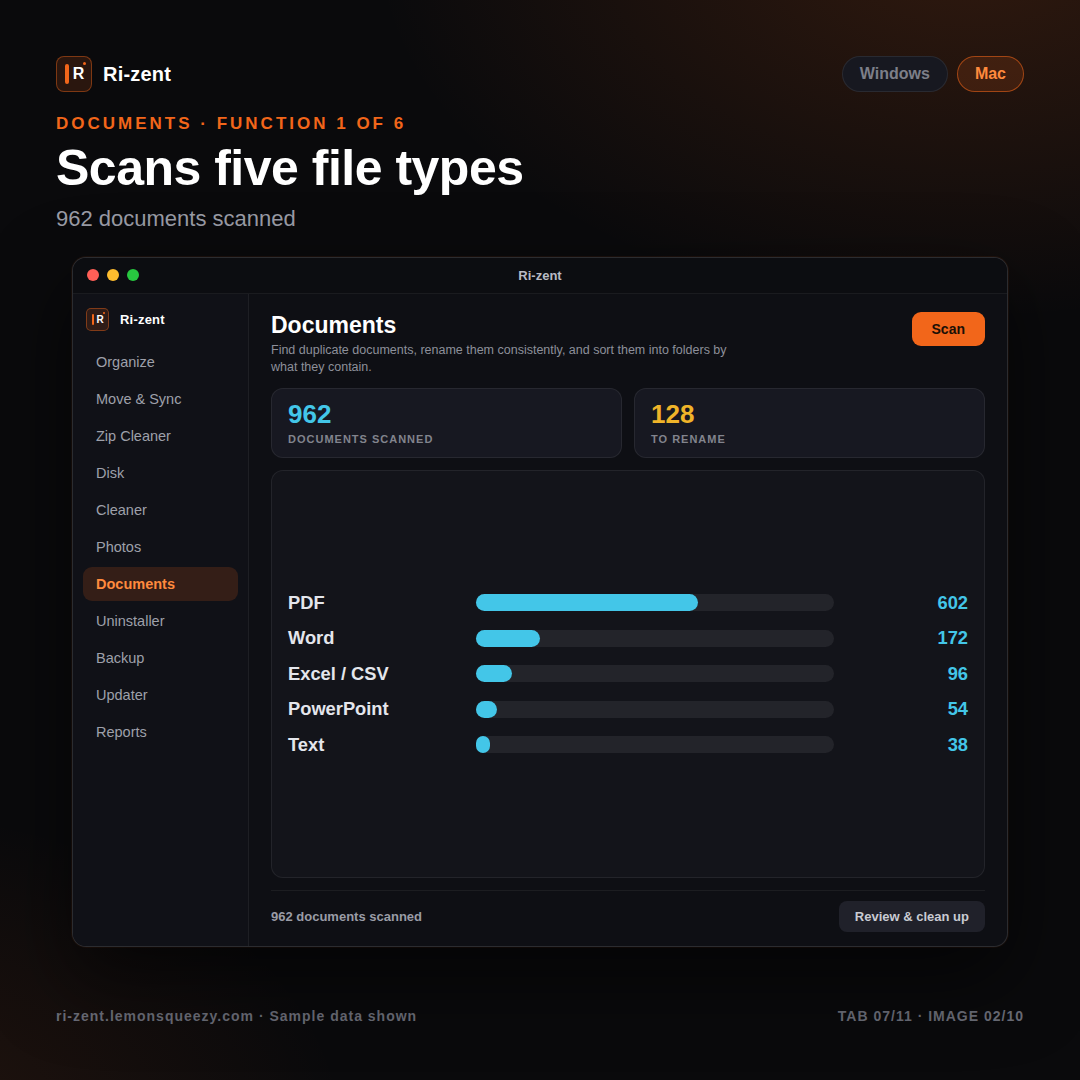
Task: Click the Review & clean up button
Action: click(911, 917)
